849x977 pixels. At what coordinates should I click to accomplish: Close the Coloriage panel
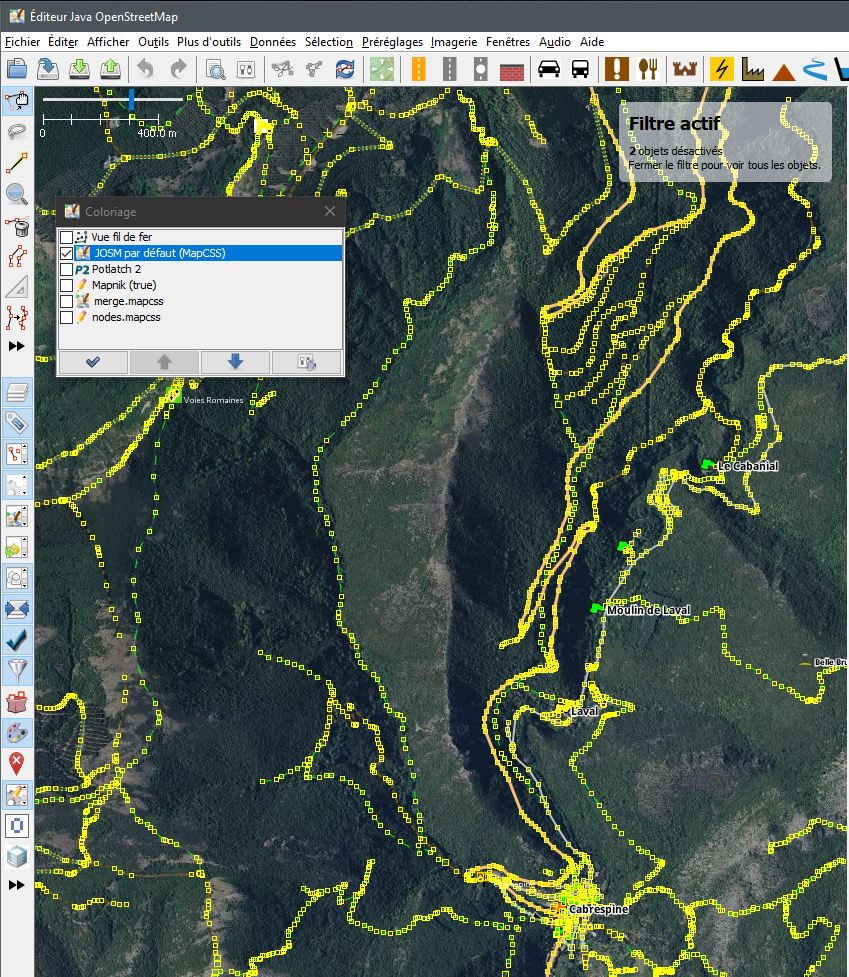coord(330,211)
